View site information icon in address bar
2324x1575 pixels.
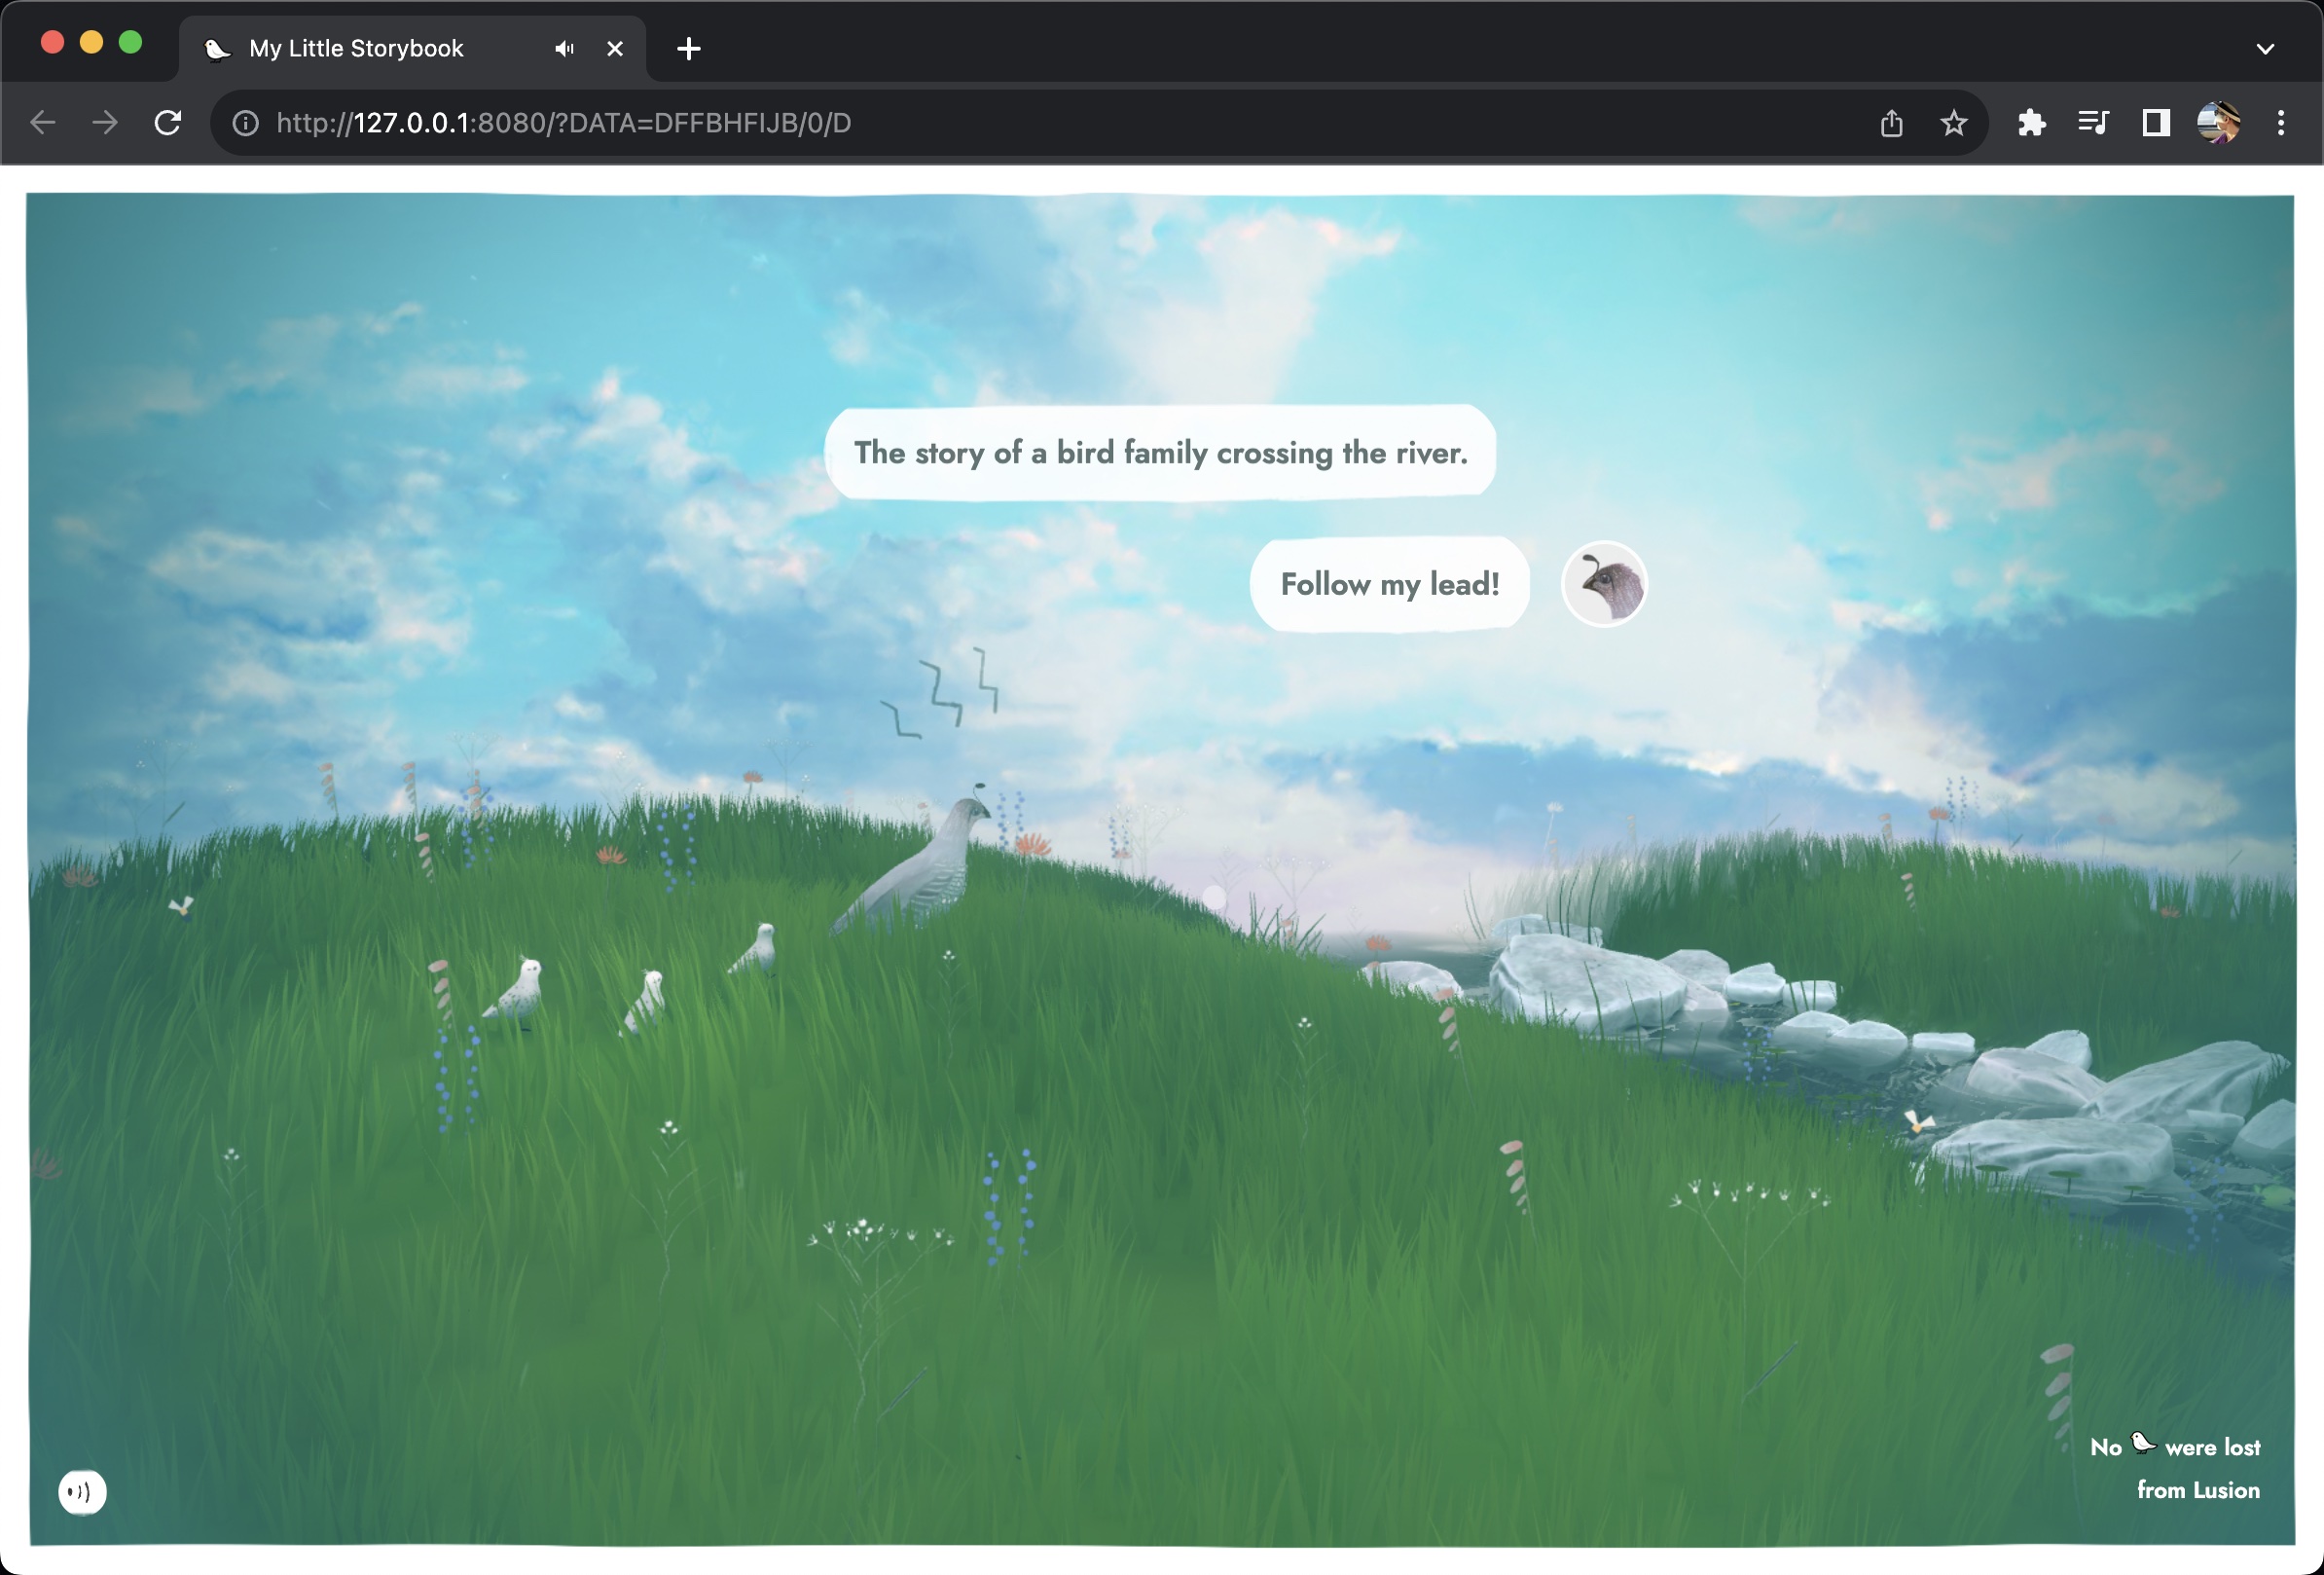(x=245, y=123)
